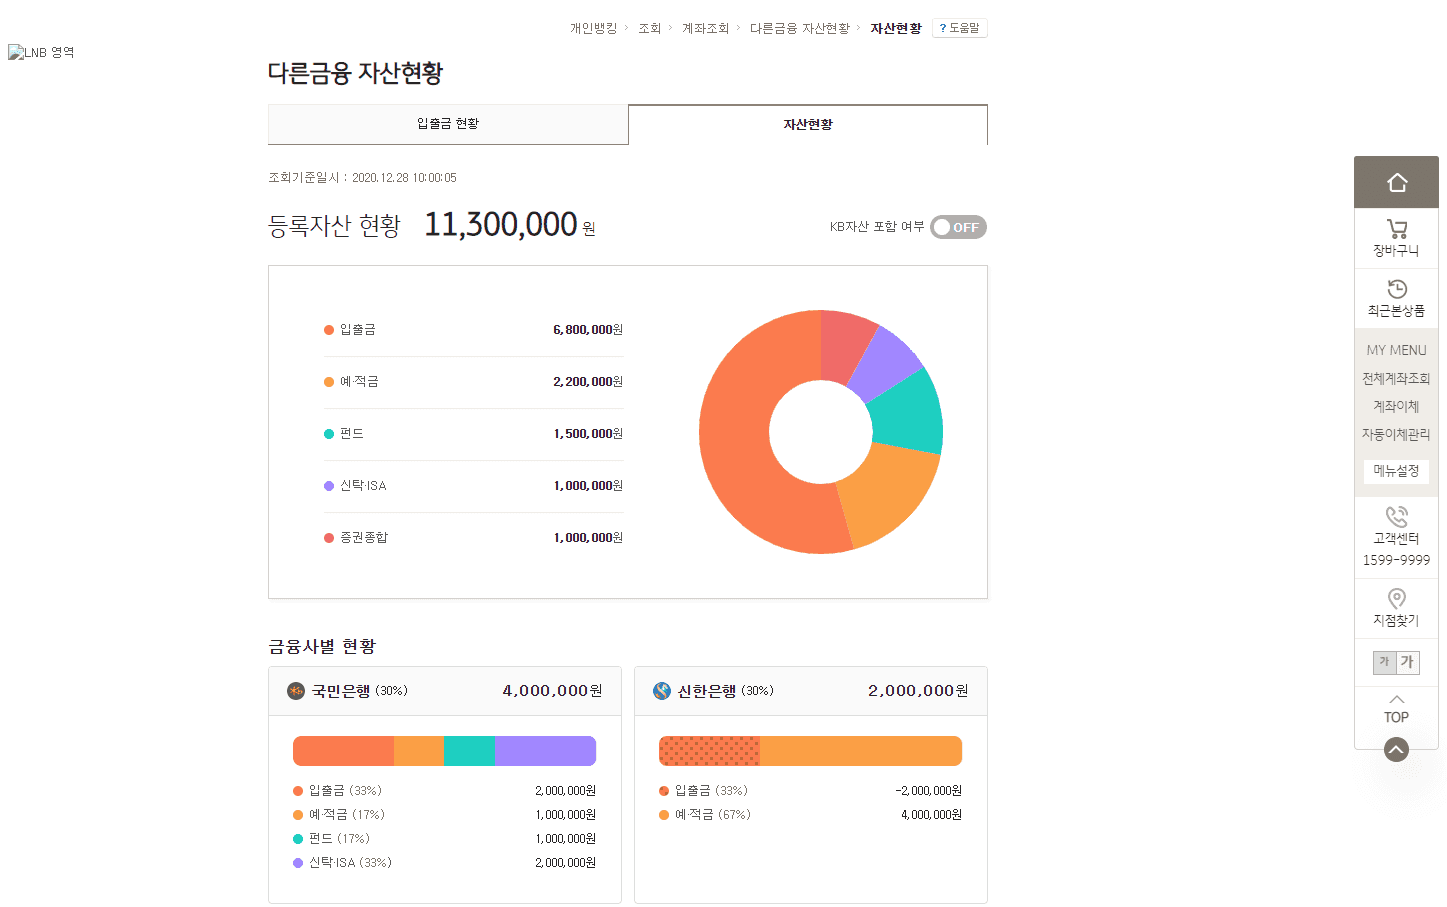Click the 신한은행 bank logo icon
The height and width of the screenshot is (907, 1447).
coord(661,691)
